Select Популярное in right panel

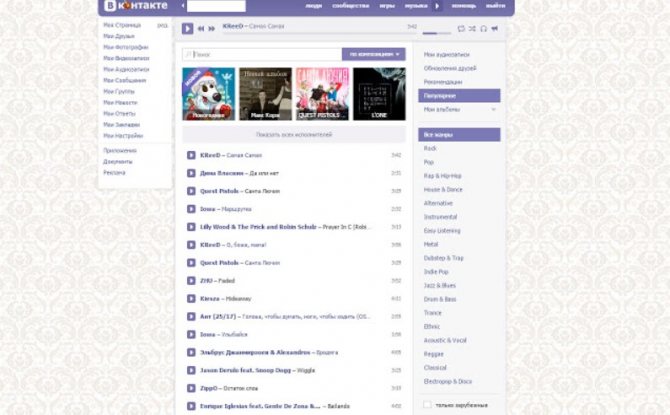pos(459,96)
